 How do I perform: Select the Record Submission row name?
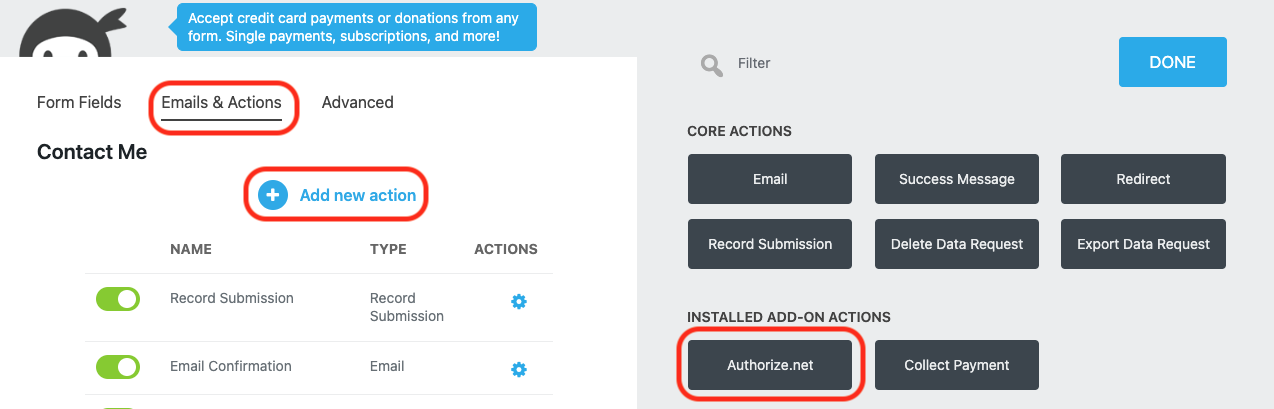(x=232, y=298)
